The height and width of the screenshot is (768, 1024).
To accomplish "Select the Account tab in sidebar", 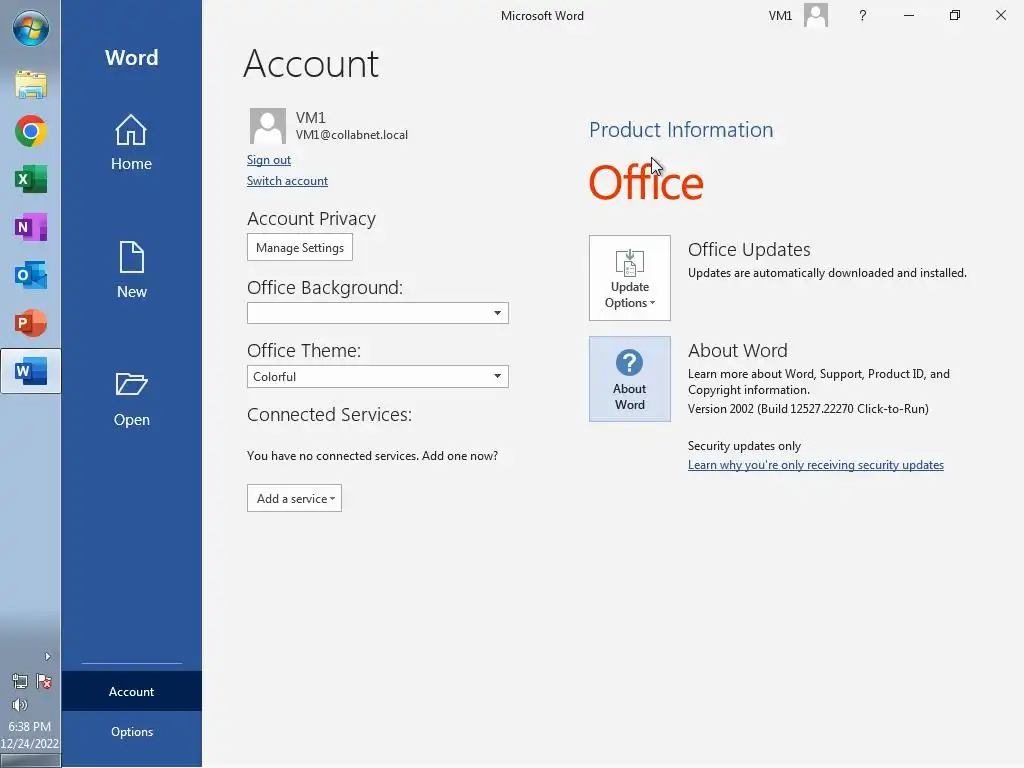I will 131,692.
